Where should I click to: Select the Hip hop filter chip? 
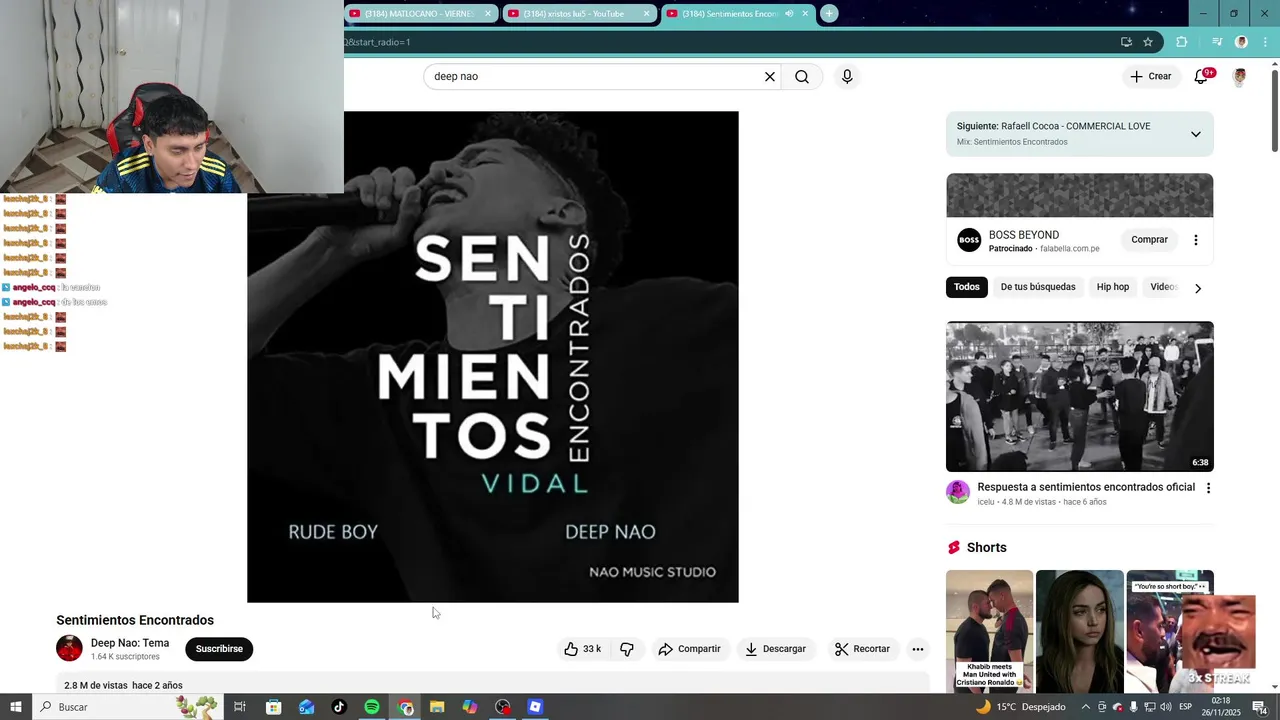coord(1113,287)
